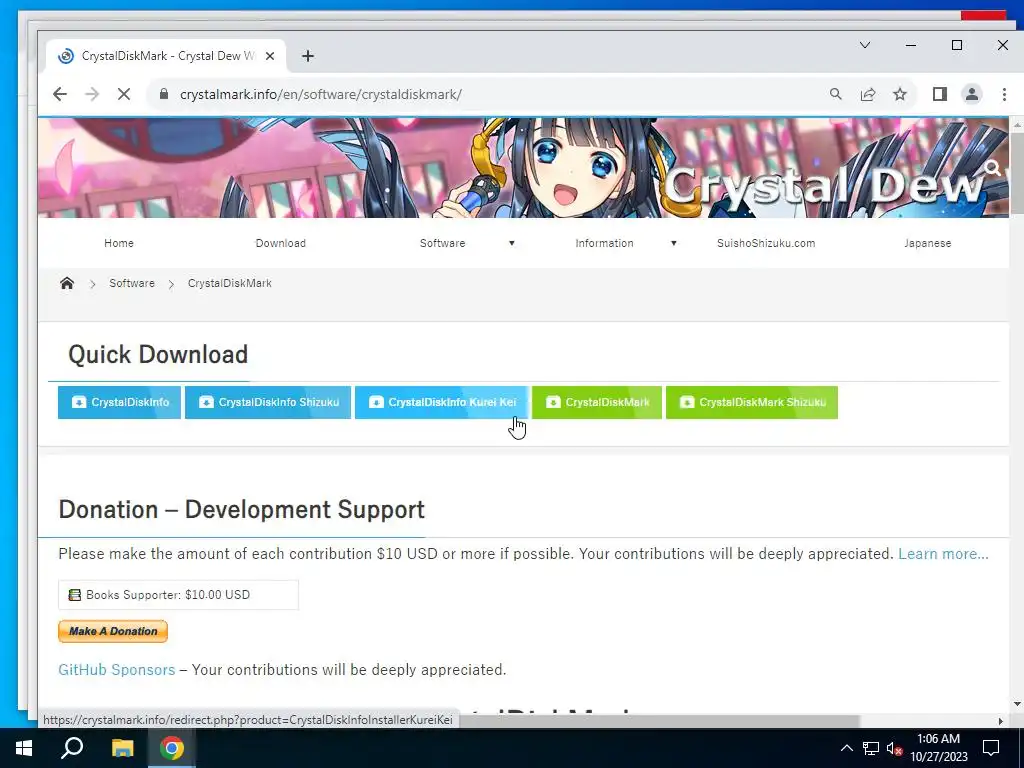
Task: Click Chrome taskbar icon
Action: 172,748
